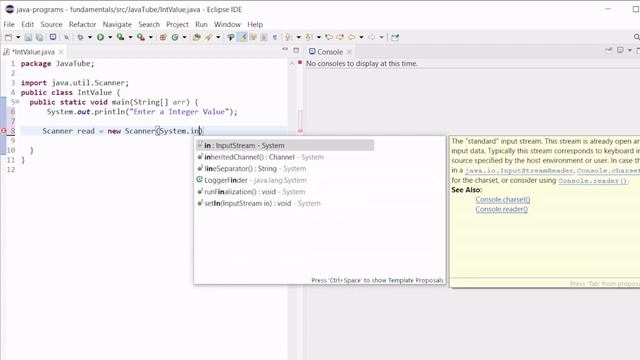Open the Search menu
The image size is (640, 360).
(149, 24)
